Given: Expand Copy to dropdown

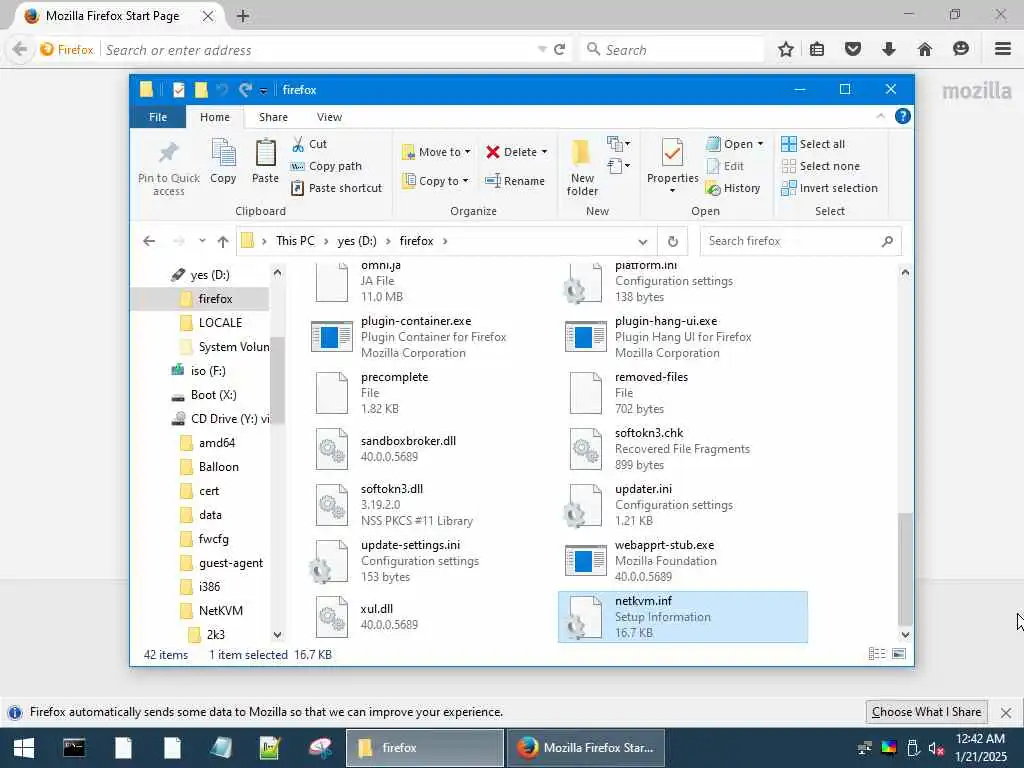Looking at the screenshot, I should pos(466,181).
